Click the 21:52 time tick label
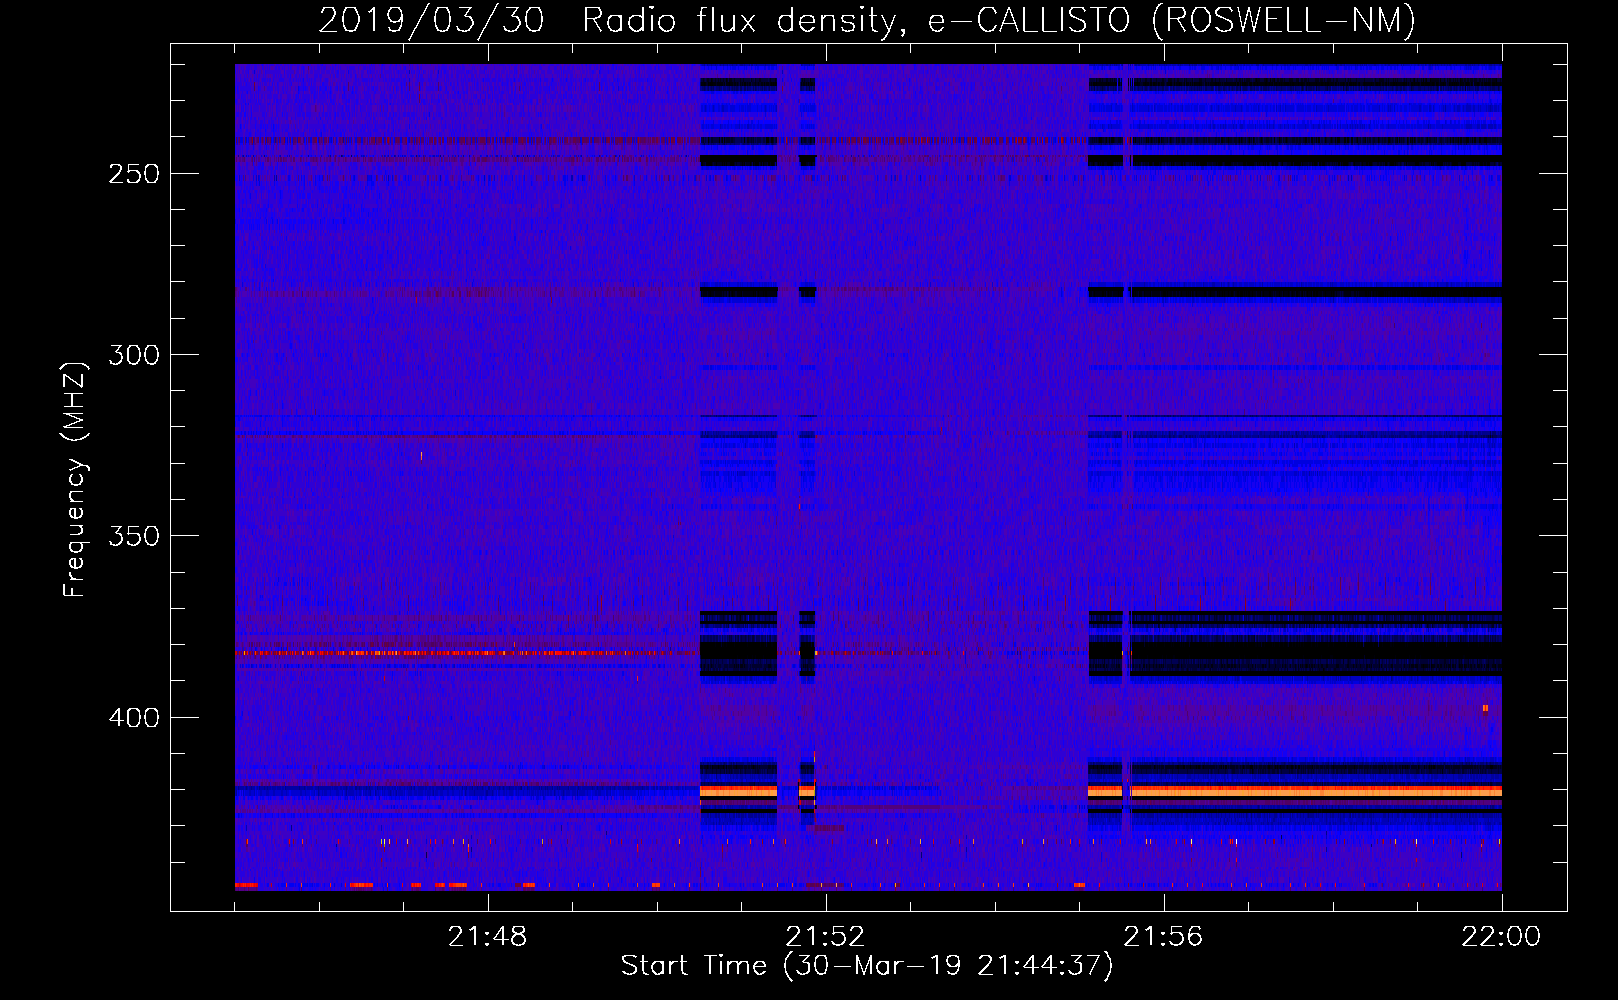The width and height of the screenshot is (1618, 1000). [x=825, y=937]
